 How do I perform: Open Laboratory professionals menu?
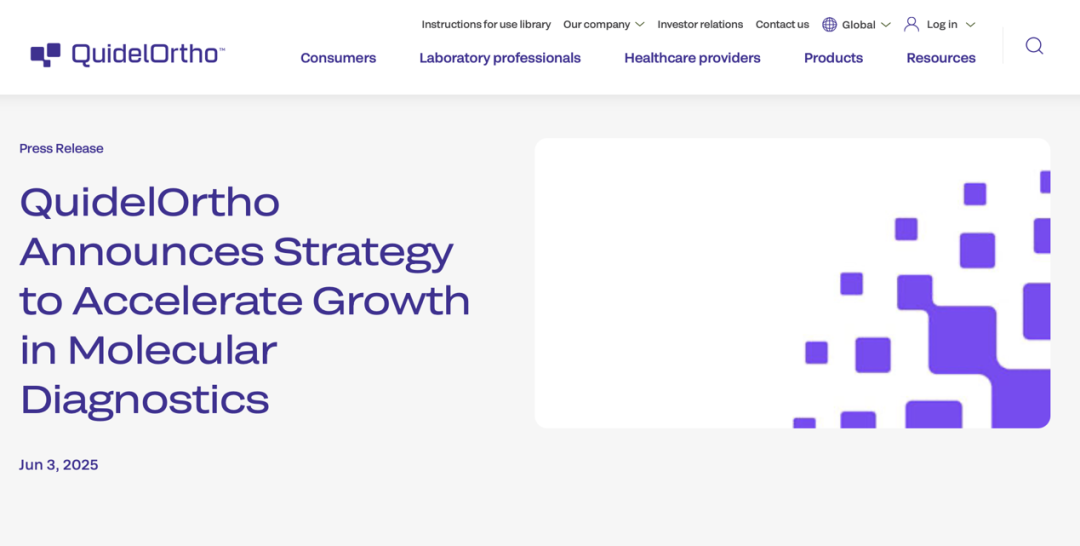click(x=500, y=58)
